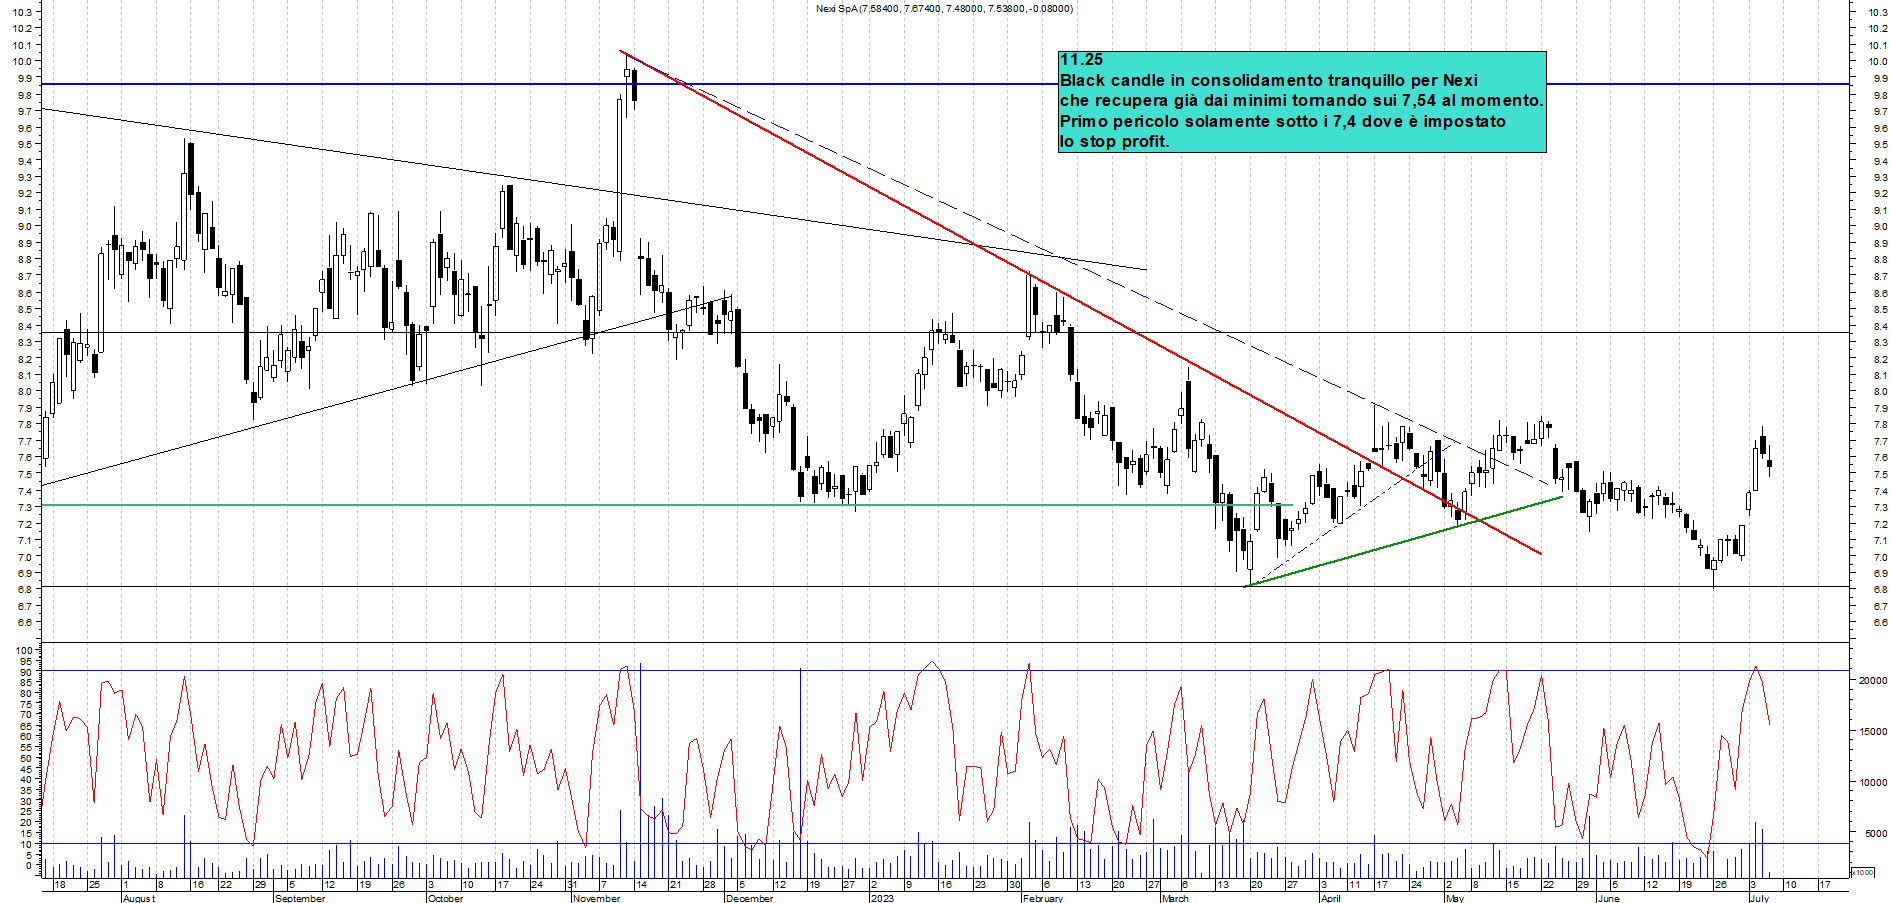Click '6.6' on the right price axis
Image resolution: width=1890 pixels, height=903 pixels.
[1879, 623]
